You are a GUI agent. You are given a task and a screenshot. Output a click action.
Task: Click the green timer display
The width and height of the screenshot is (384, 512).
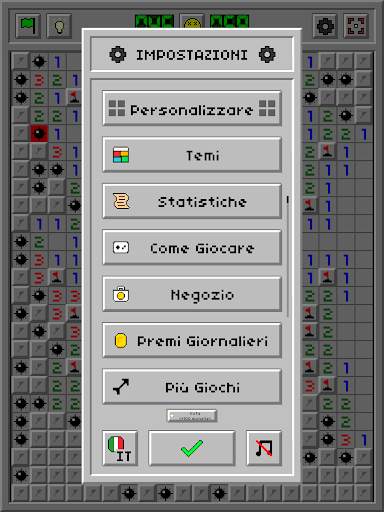[230, 22]
